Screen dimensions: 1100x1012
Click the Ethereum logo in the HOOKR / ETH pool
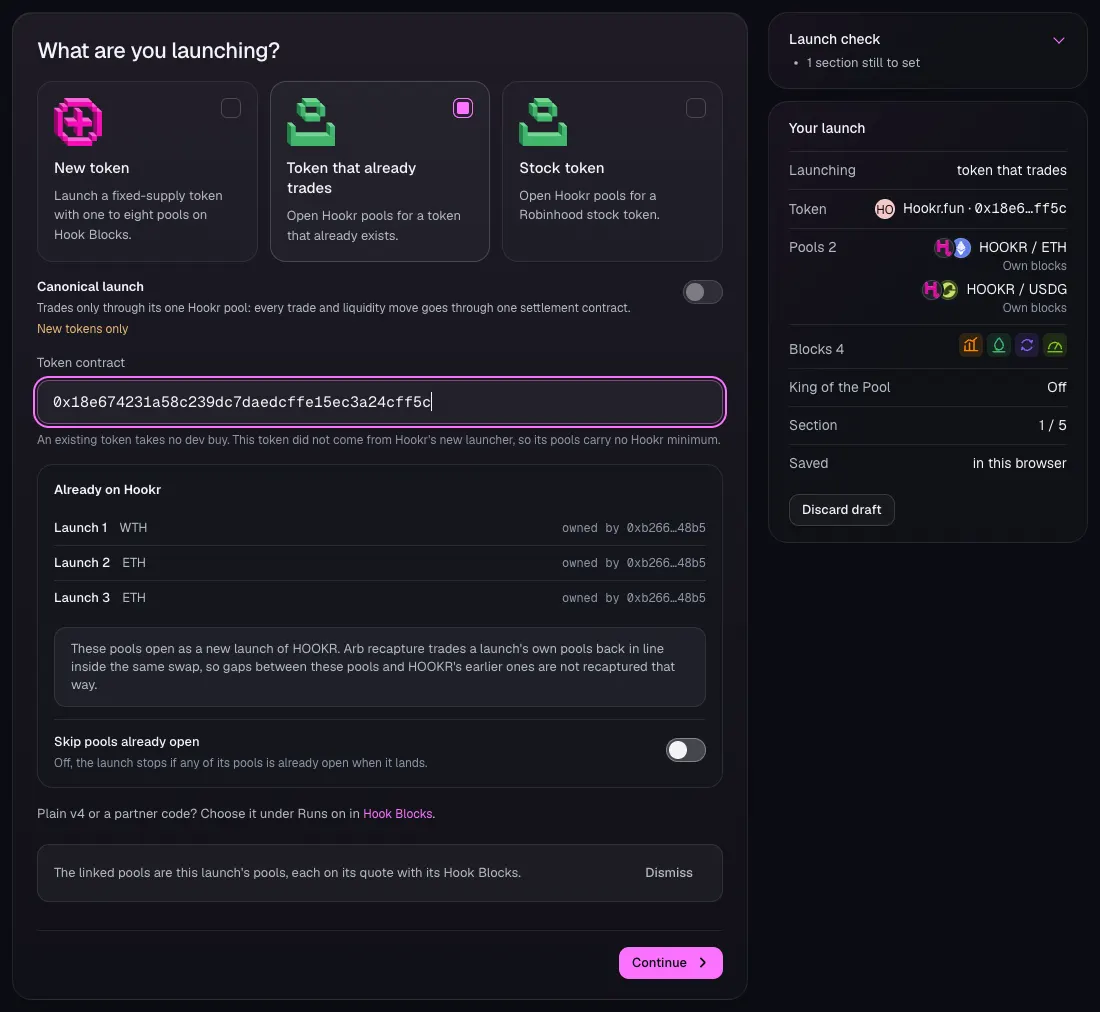(961, 248)
